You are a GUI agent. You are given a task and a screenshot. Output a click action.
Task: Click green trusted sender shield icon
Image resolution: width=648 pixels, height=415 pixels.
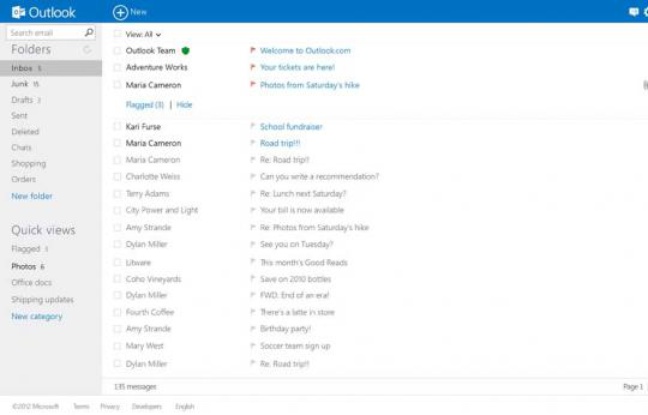(x=186, y=51)
